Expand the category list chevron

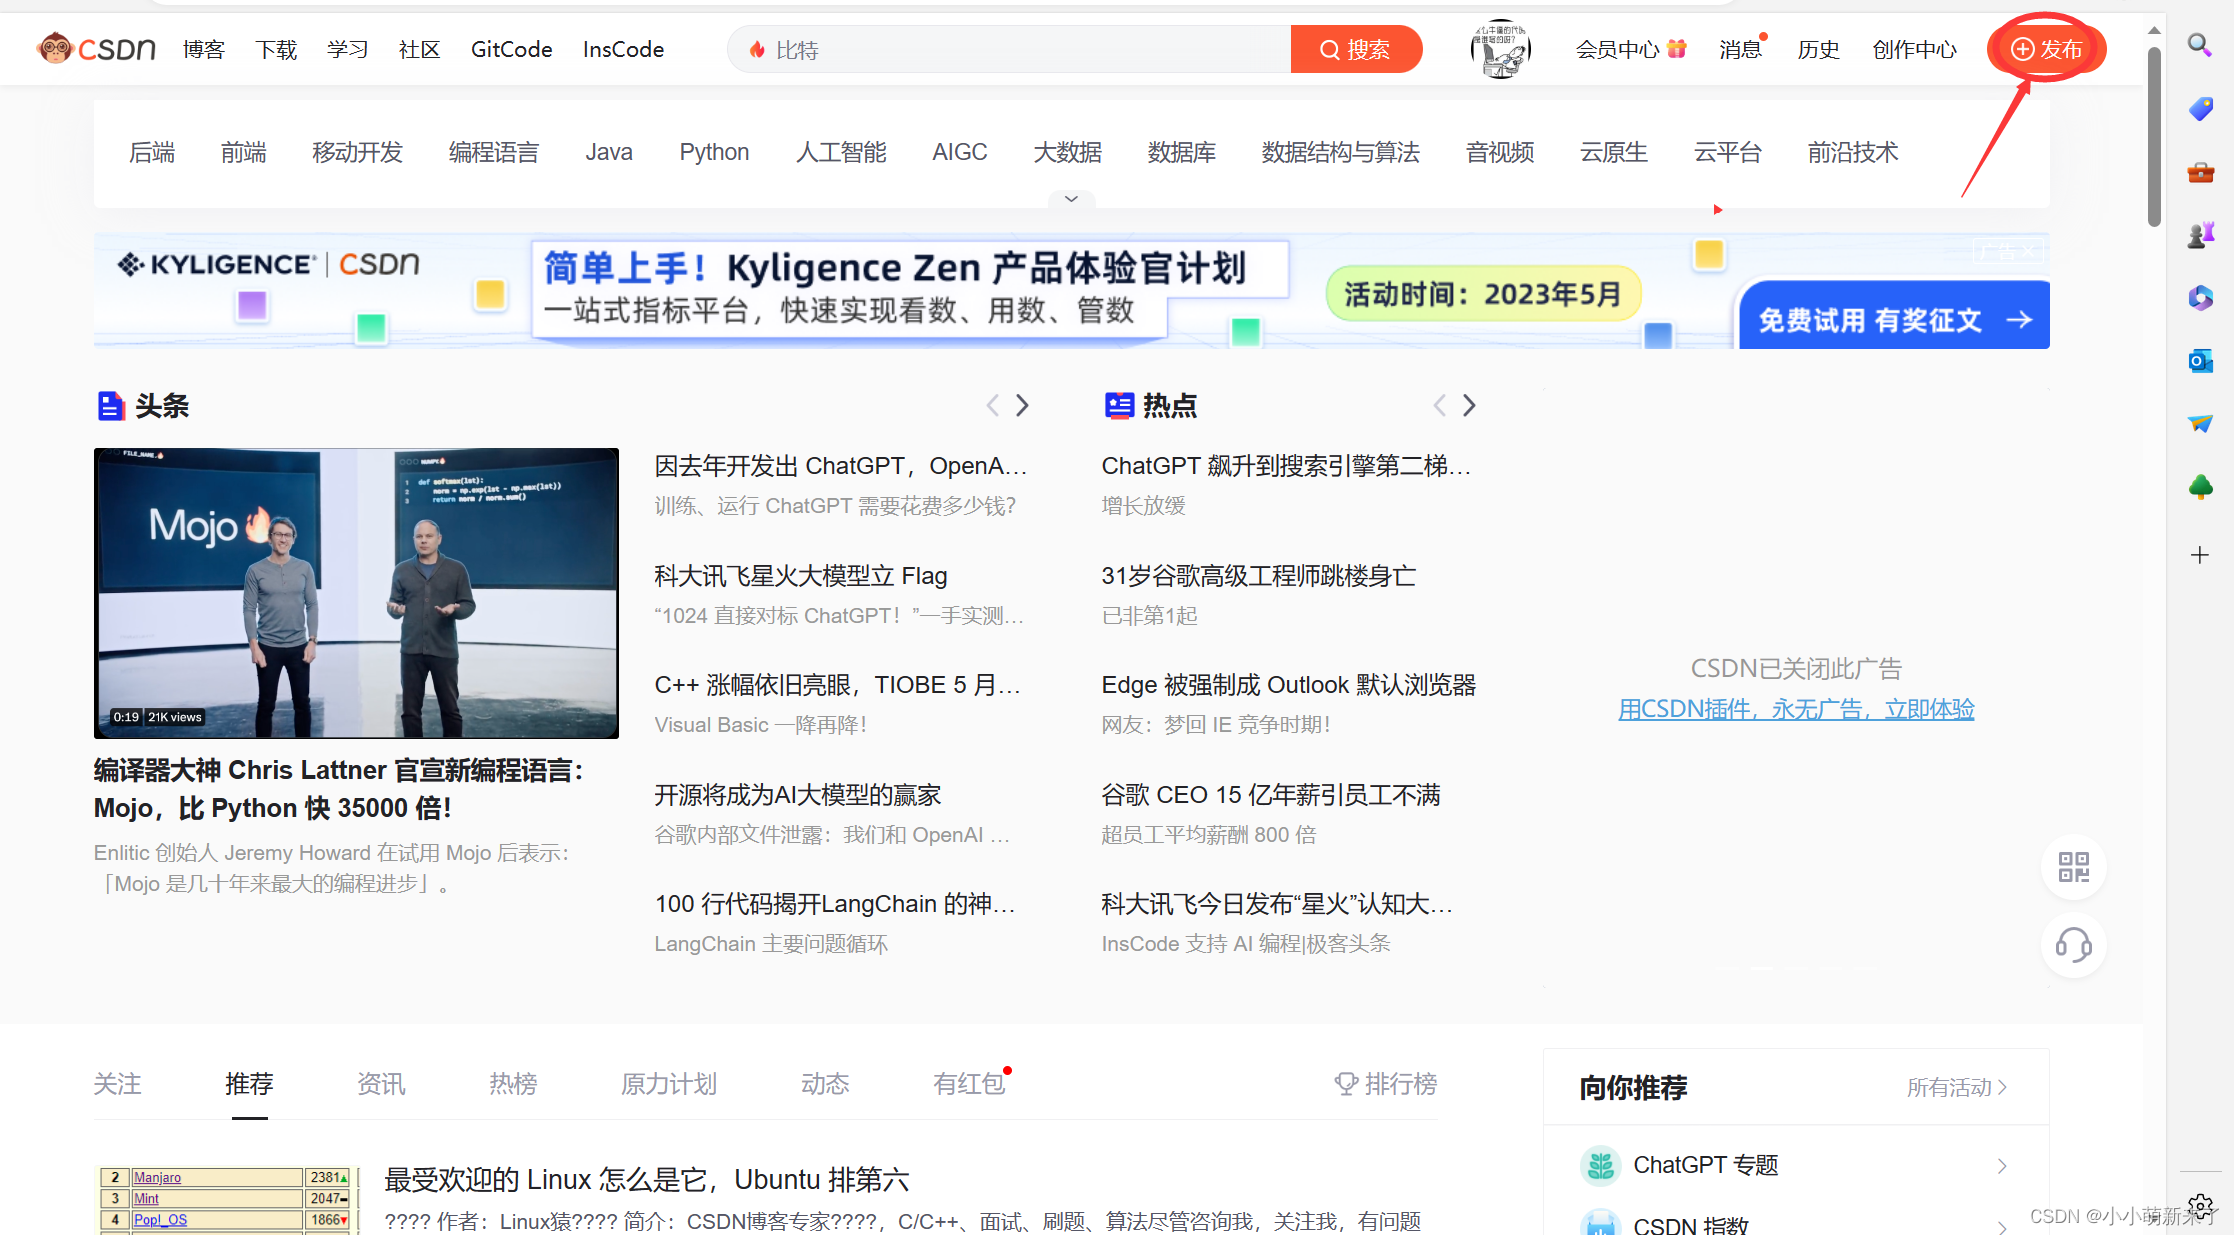1071,199
